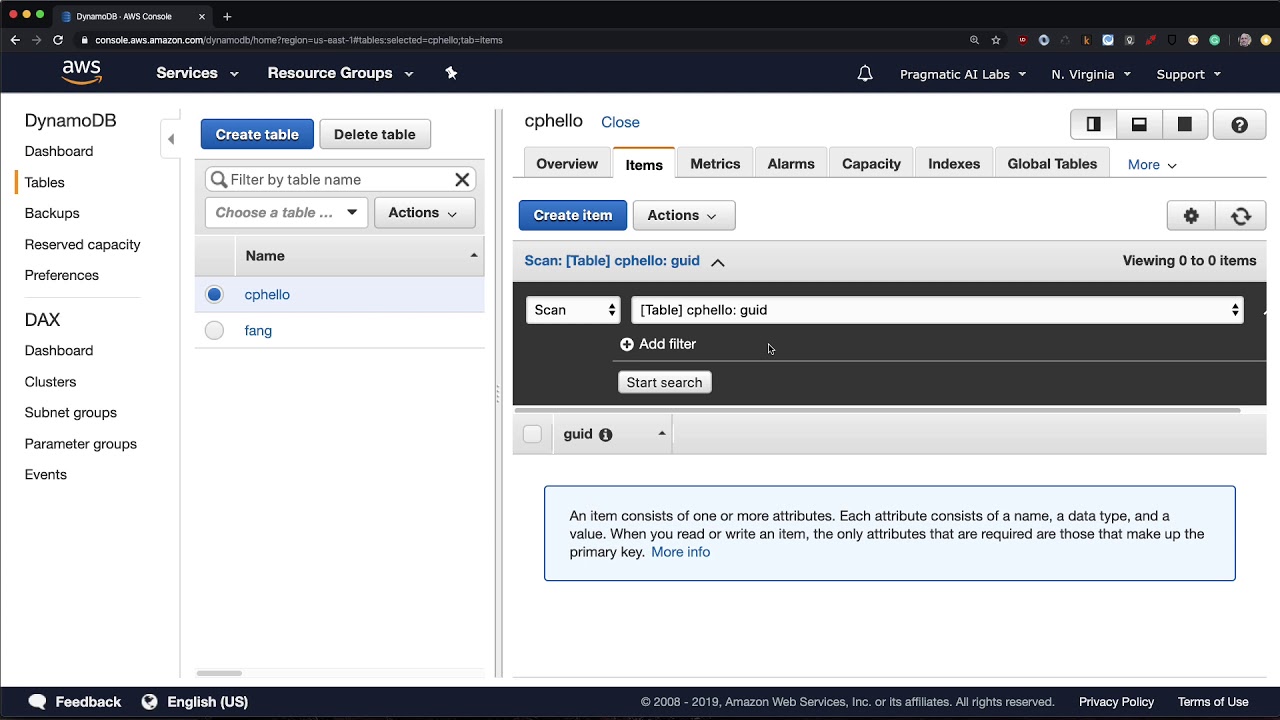This screenshot has width=1280, height=720.
Task: Open a new browser tab
Action: (227, 16)
